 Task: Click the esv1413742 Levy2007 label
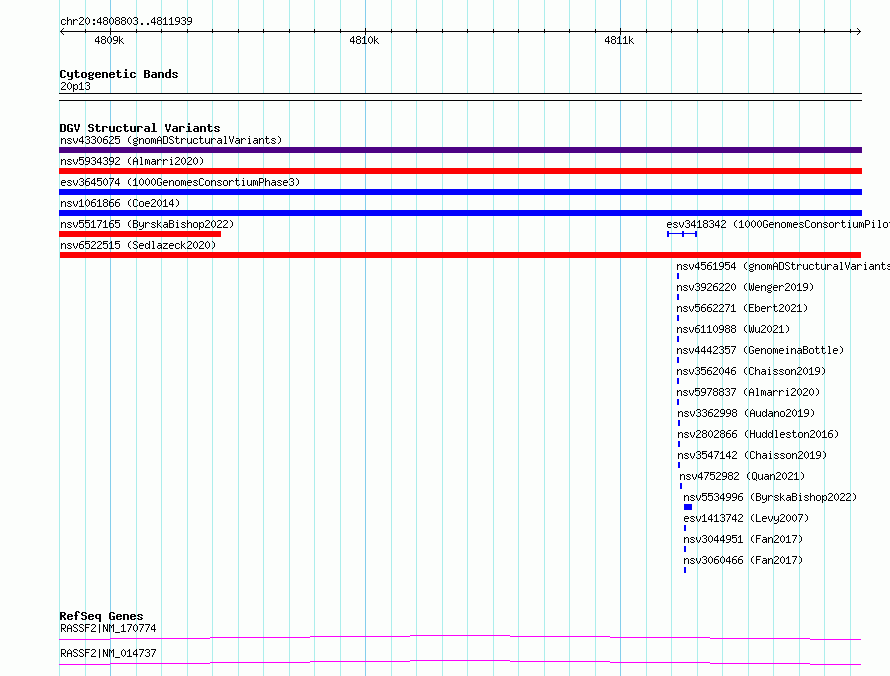(x=746, y=518)
